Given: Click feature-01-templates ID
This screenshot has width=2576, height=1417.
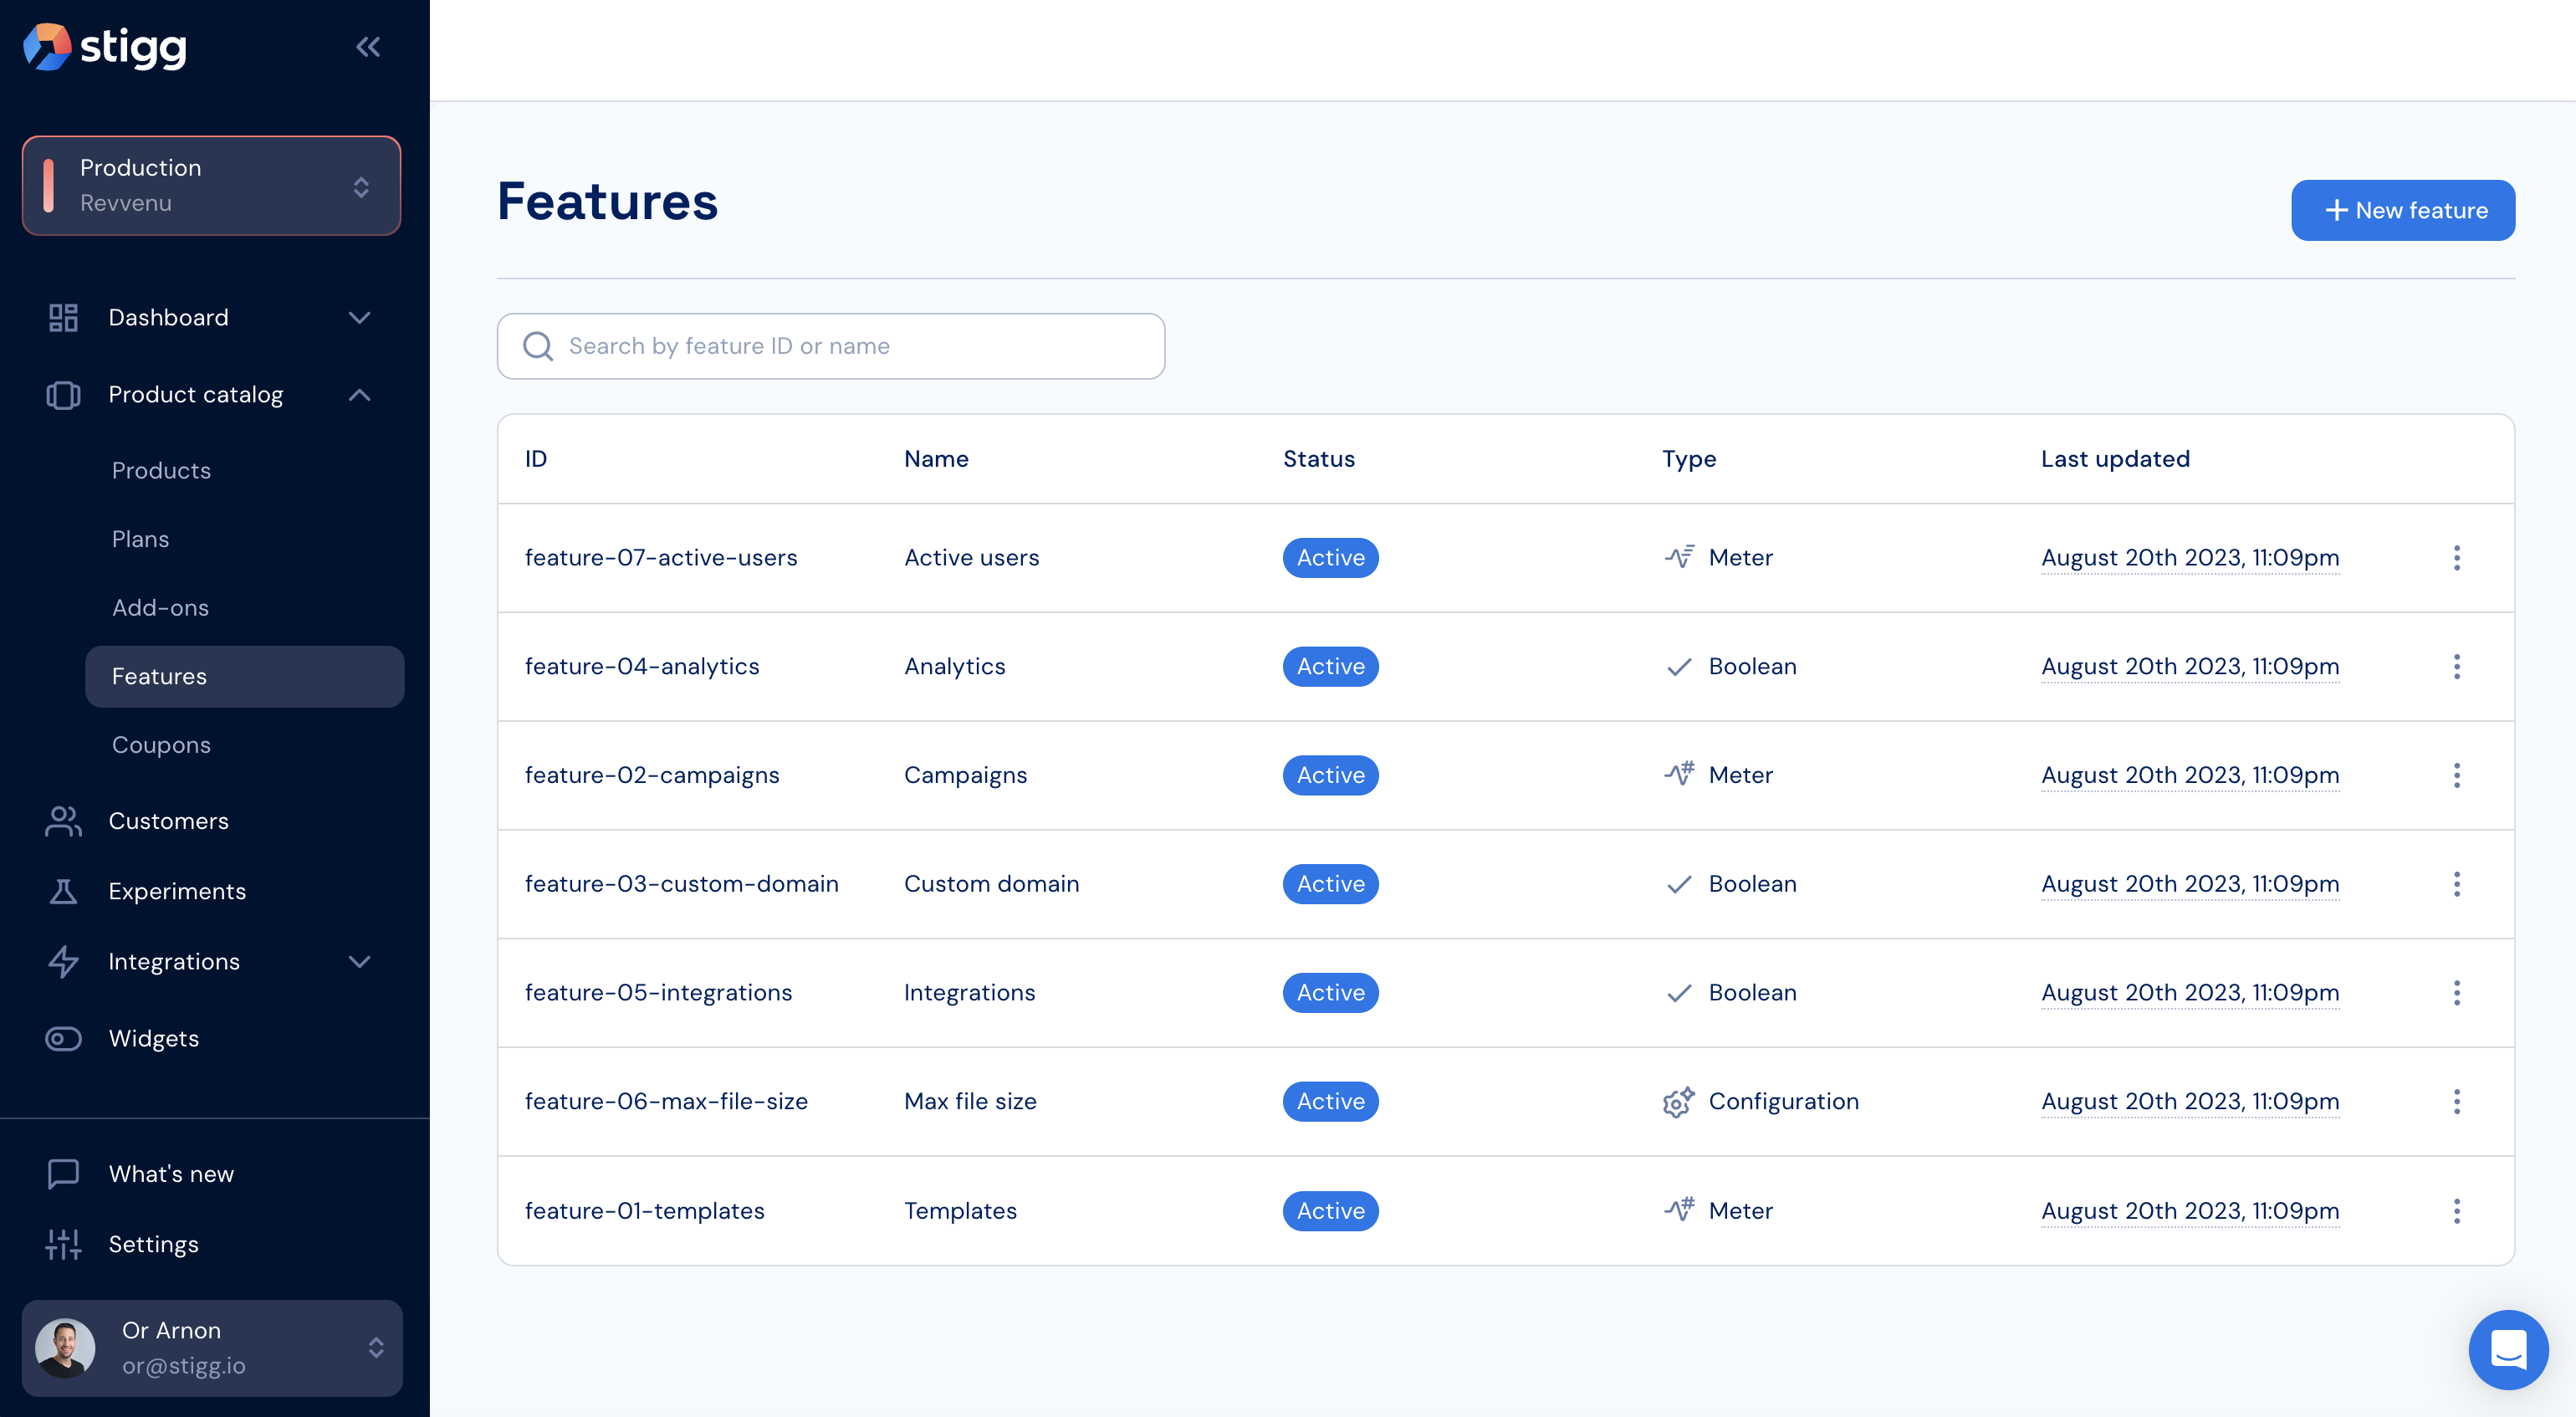Looking at the screenshot, I should pos(645,1211).
